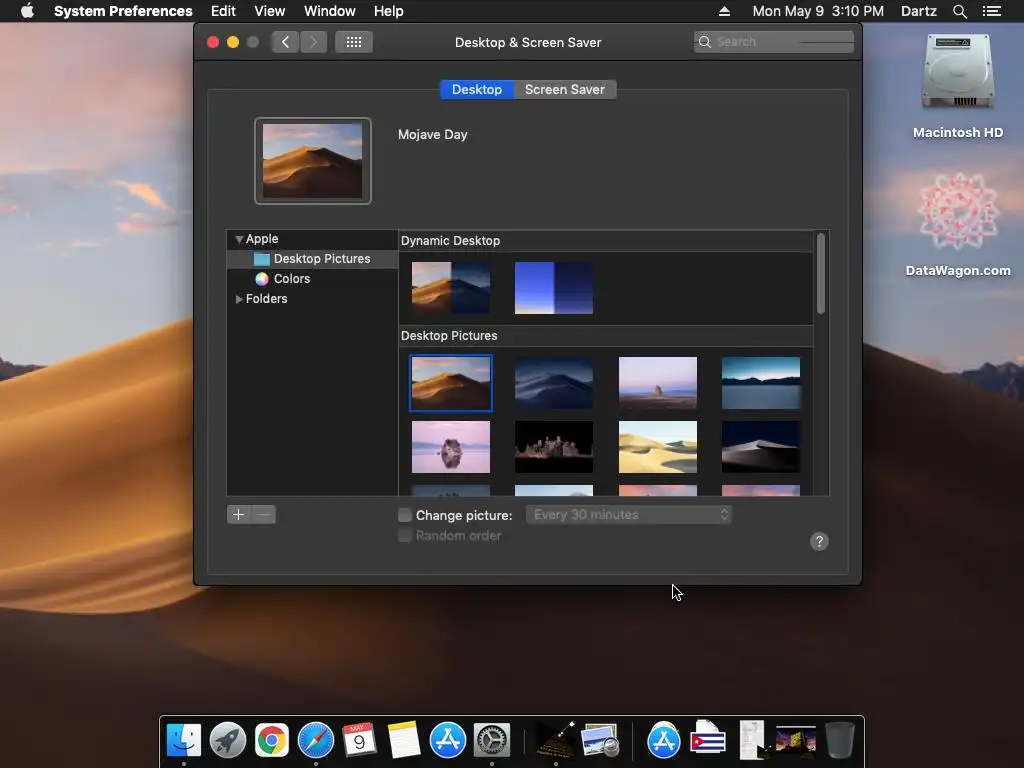Choose the Mojave dynamic day-night thumbnail
Viewport: 1024px width, 768px height.
(451, 288)
